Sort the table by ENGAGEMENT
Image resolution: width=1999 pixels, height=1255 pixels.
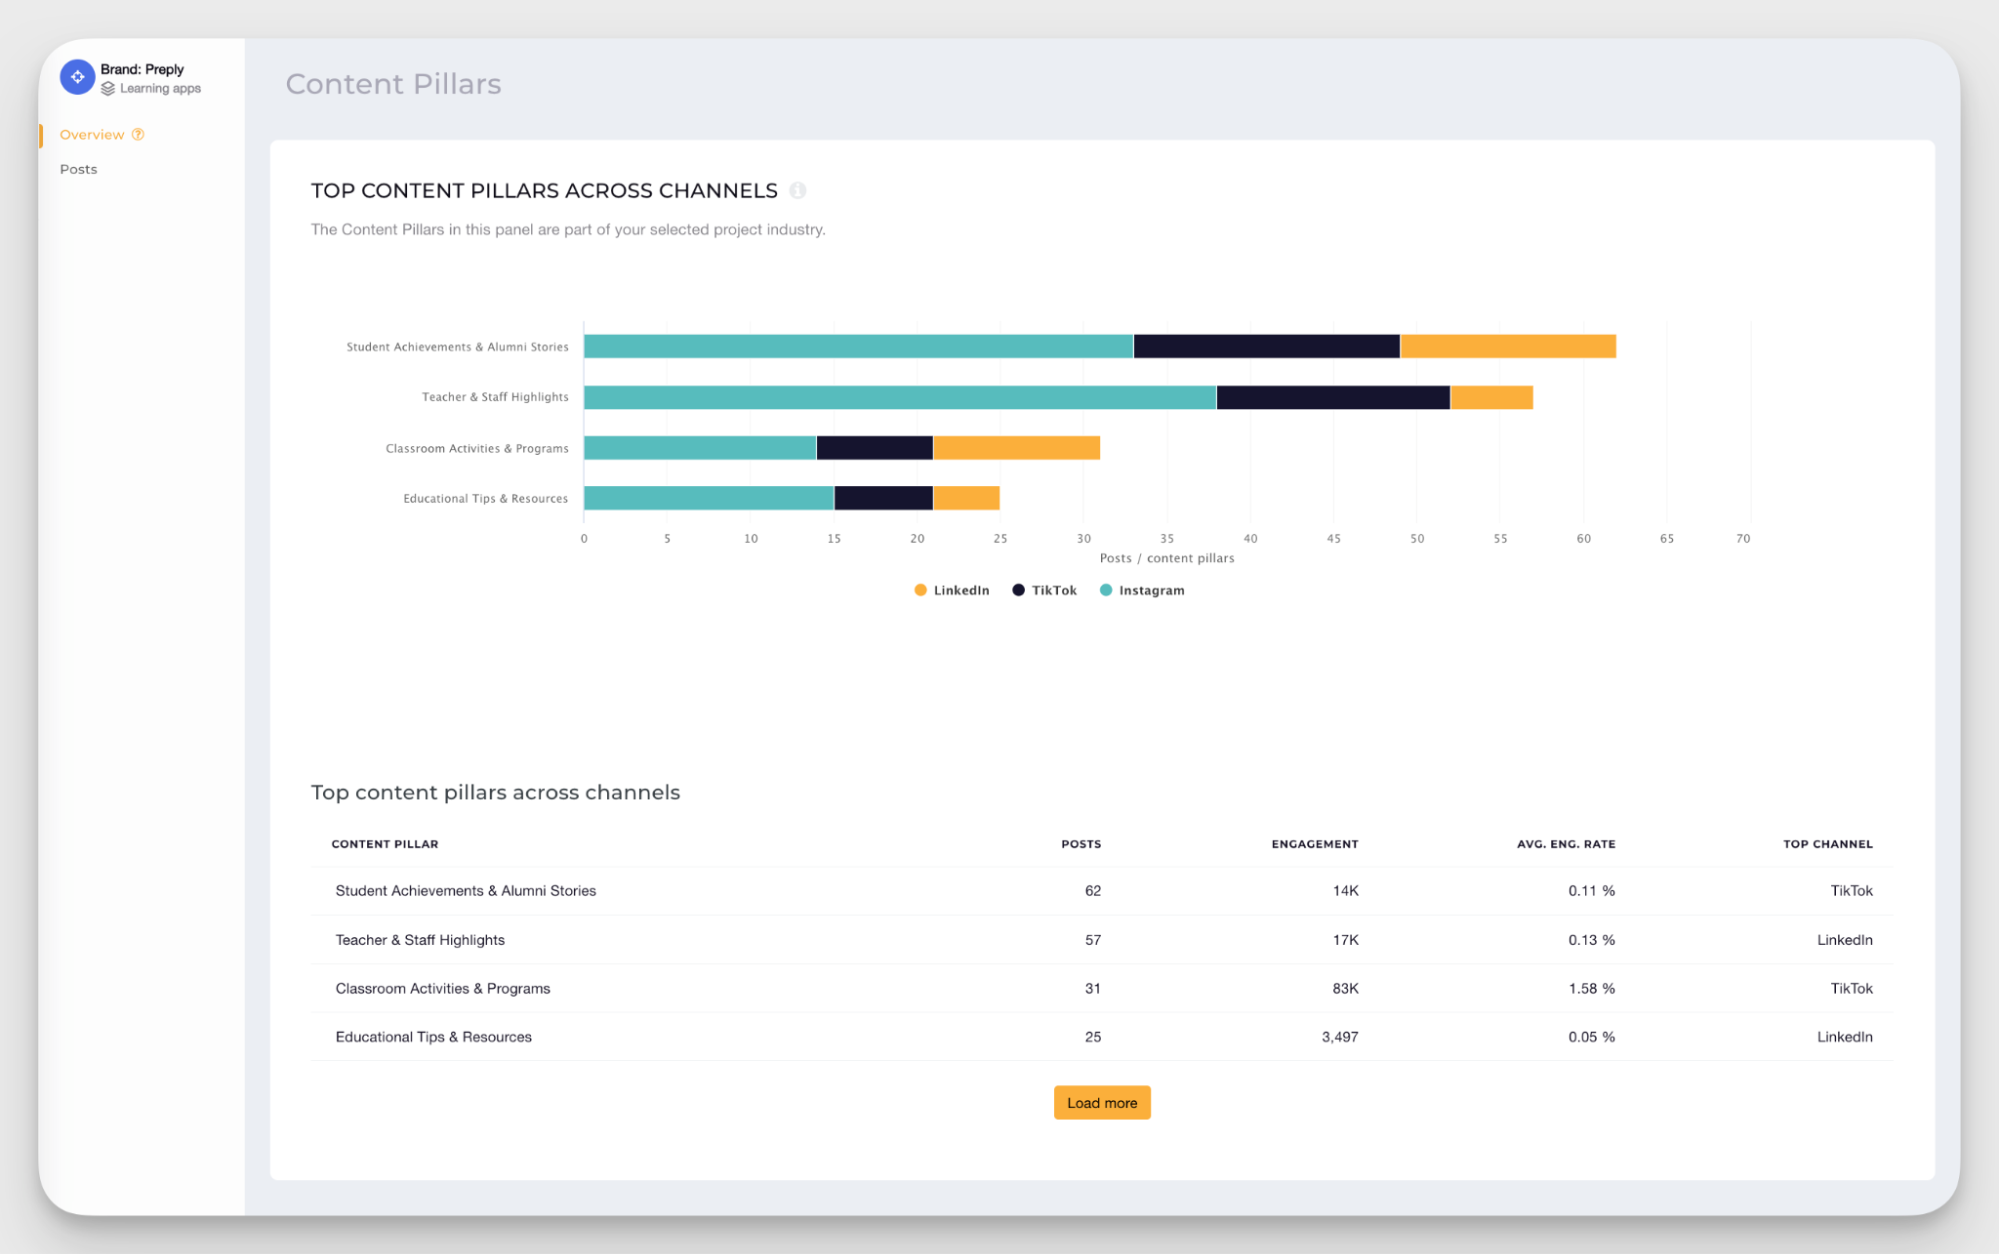point(1315,843)
